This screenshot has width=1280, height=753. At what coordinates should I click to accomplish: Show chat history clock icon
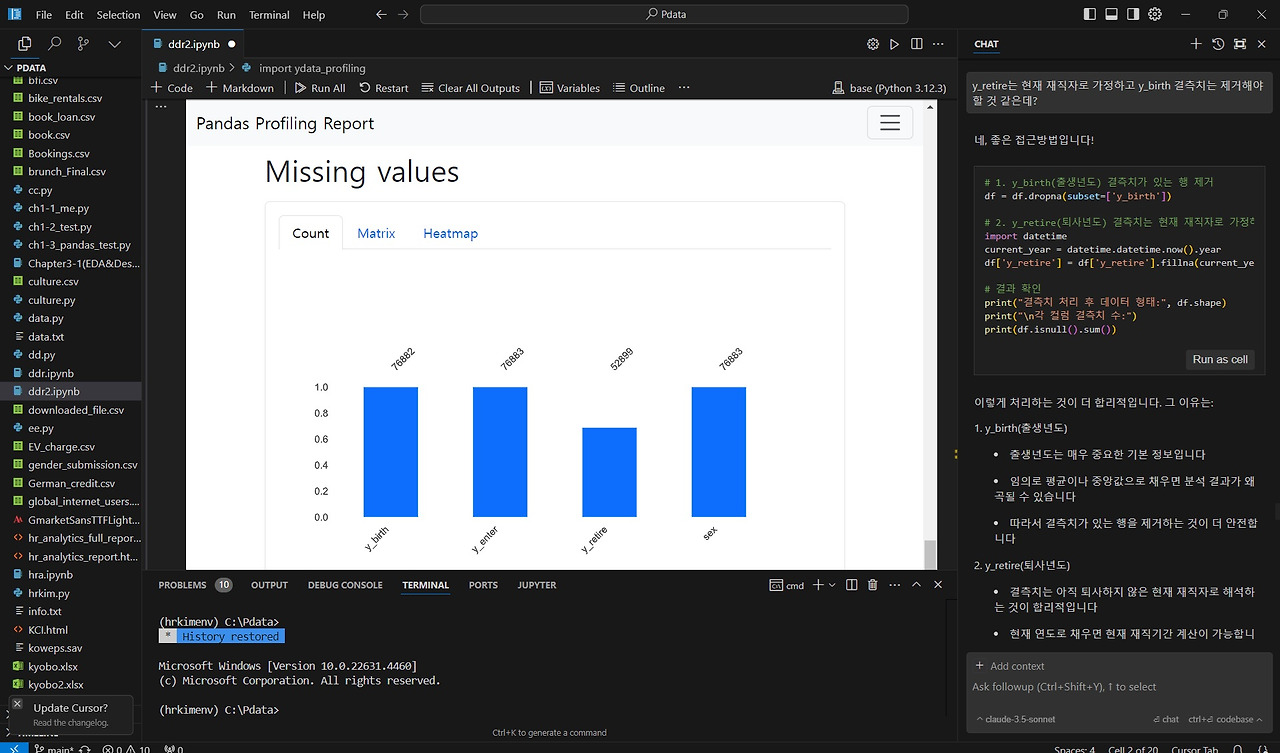1218,44
